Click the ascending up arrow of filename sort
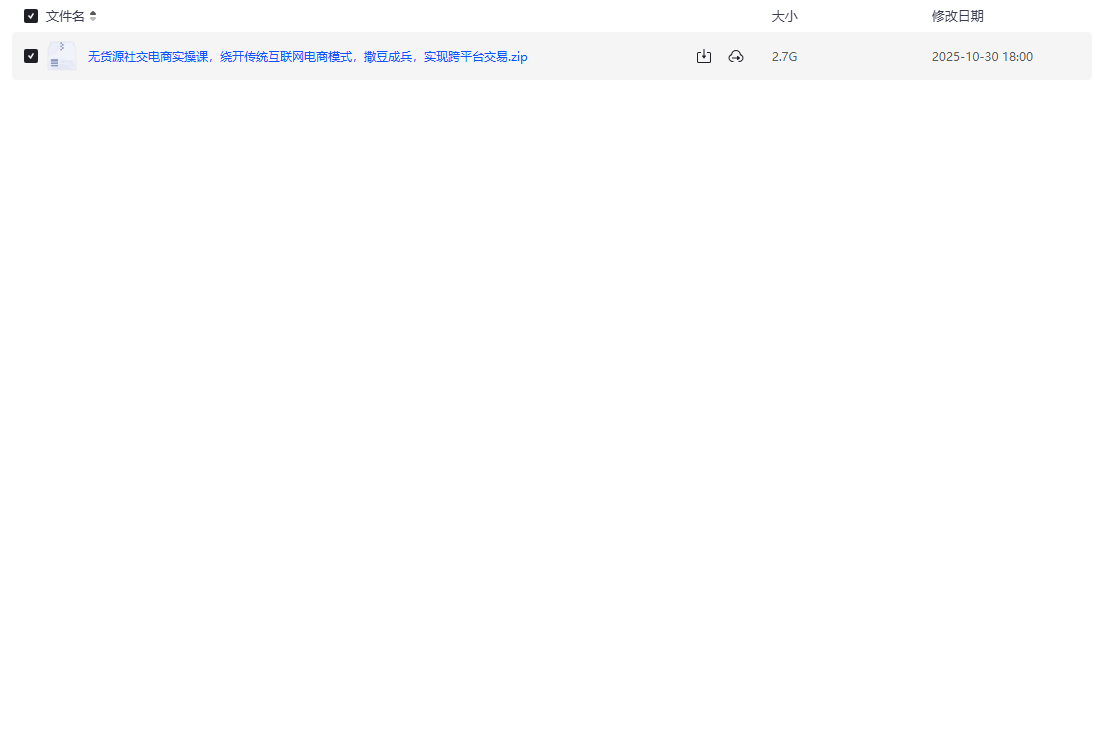 (93, 13)
